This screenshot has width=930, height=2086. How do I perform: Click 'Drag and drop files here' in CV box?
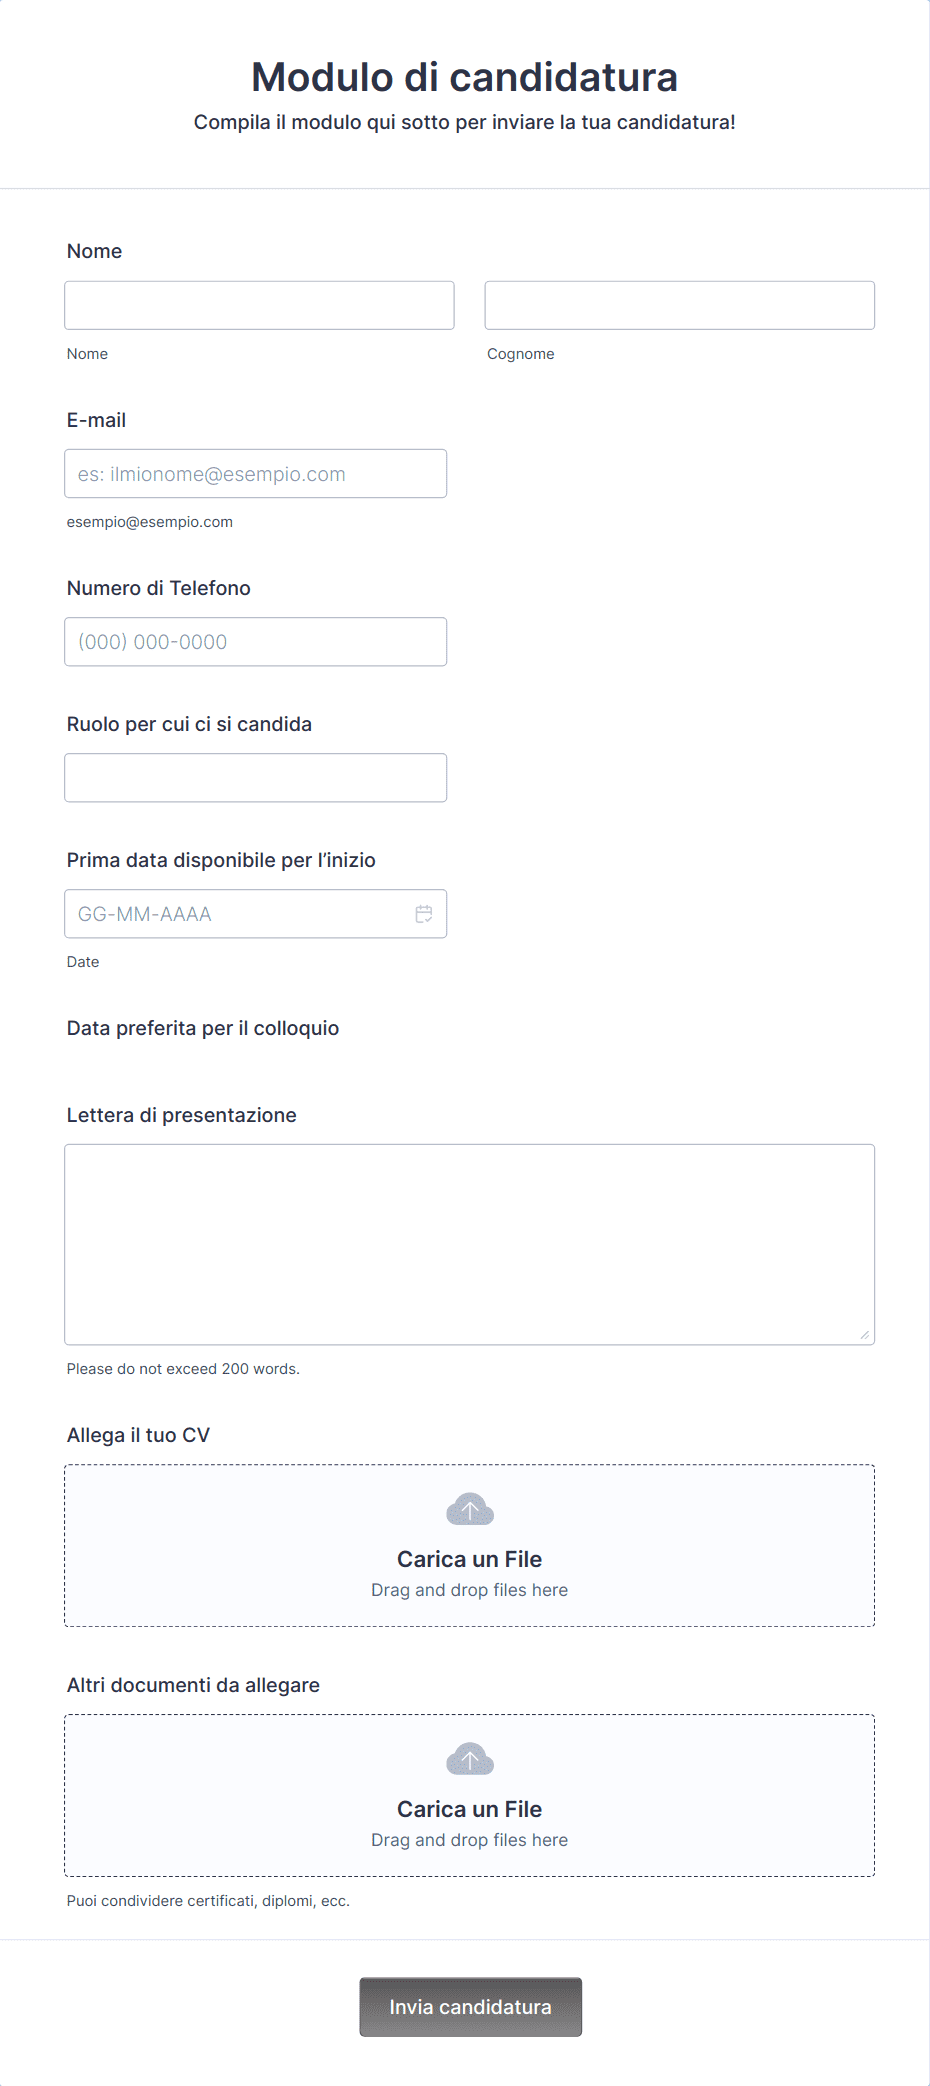coord(469,1590)
